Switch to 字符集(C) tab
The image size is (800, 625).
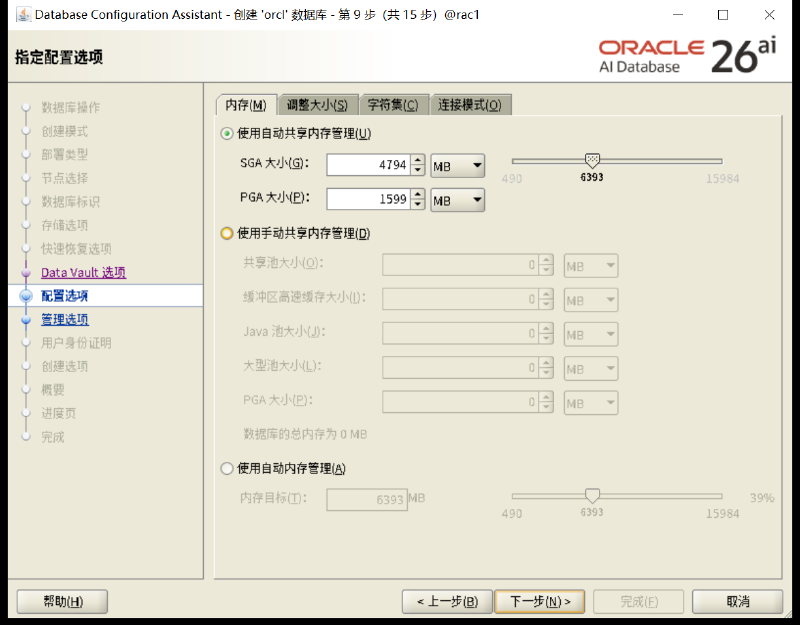[393, 105]
